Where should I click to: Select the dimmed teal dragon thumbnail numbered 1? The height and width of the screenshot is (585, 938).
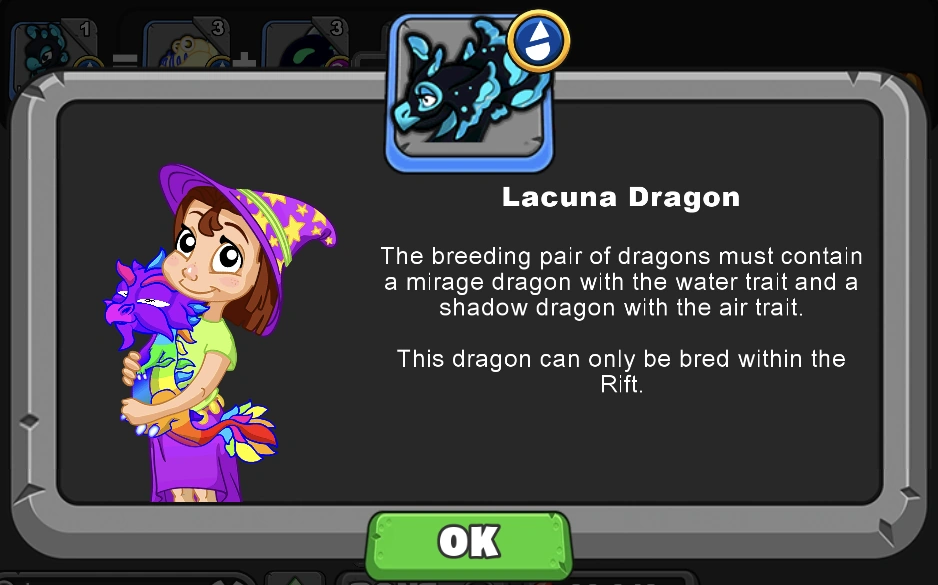tap(53, 48)
